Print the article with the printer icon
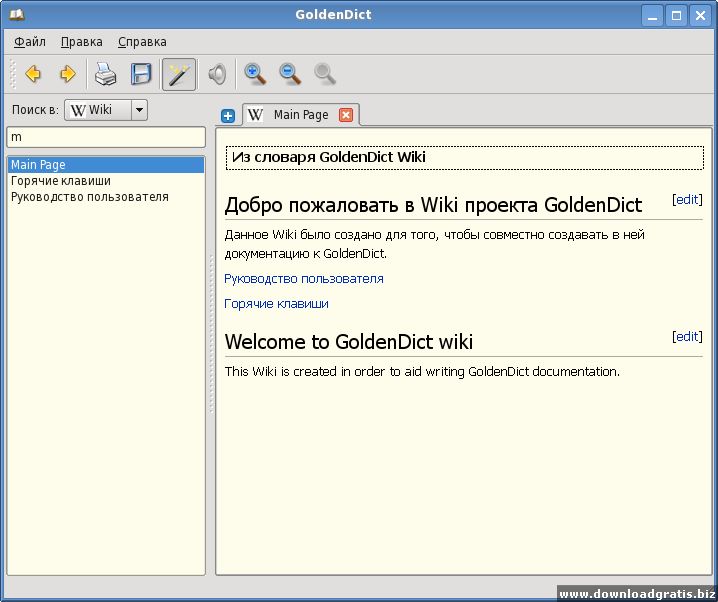This screenshot has height=602, width=718. (x=105, y=74)
